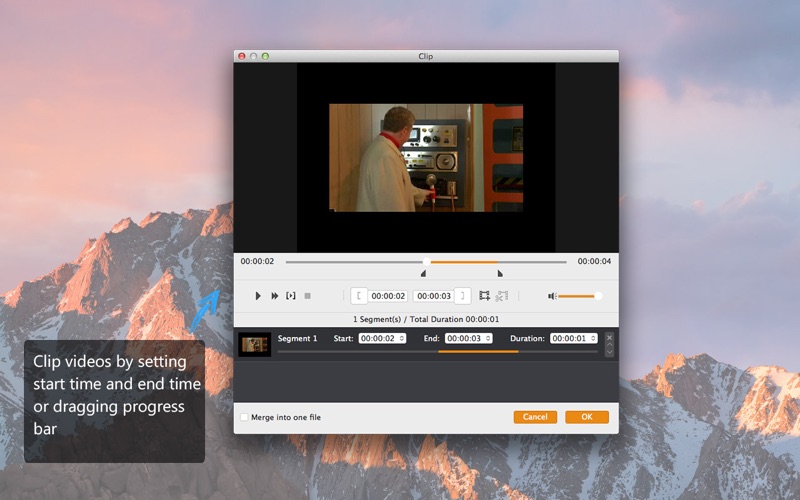Click the Cancel button
This screenshot has height=500, width=800.
(x=535, y=417)
